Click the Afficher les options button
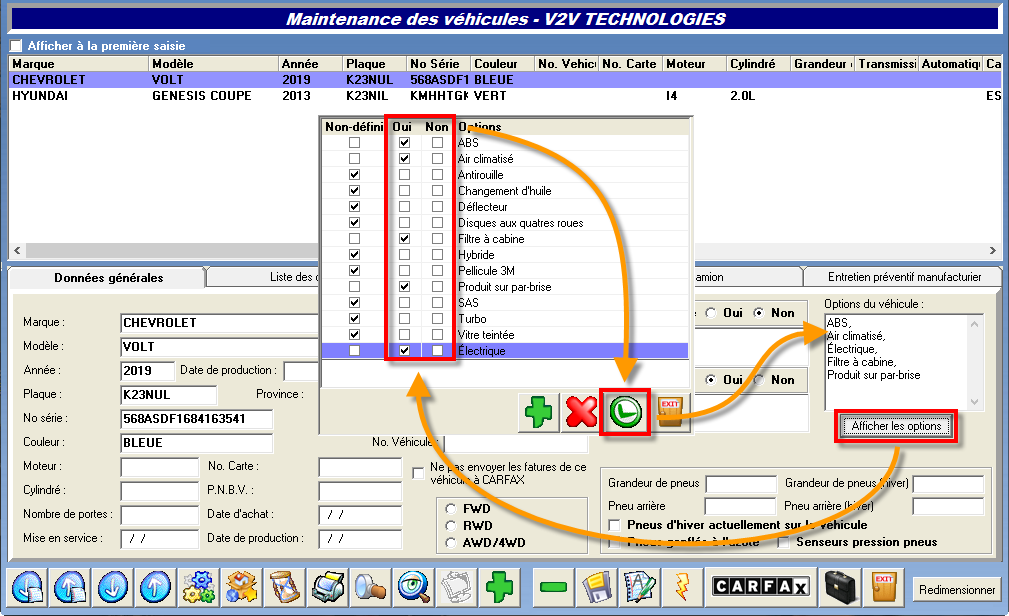The height and width of the screenshot is (616, 1009). tap(896, 426)
